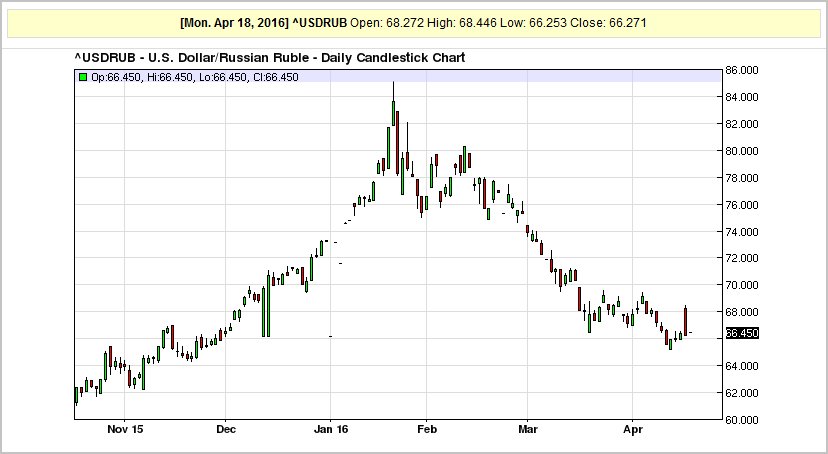Viewport: 828px width, 454px height.
Task: Click the 60.000 y-axis label
Action: click(x=742, y=420)
